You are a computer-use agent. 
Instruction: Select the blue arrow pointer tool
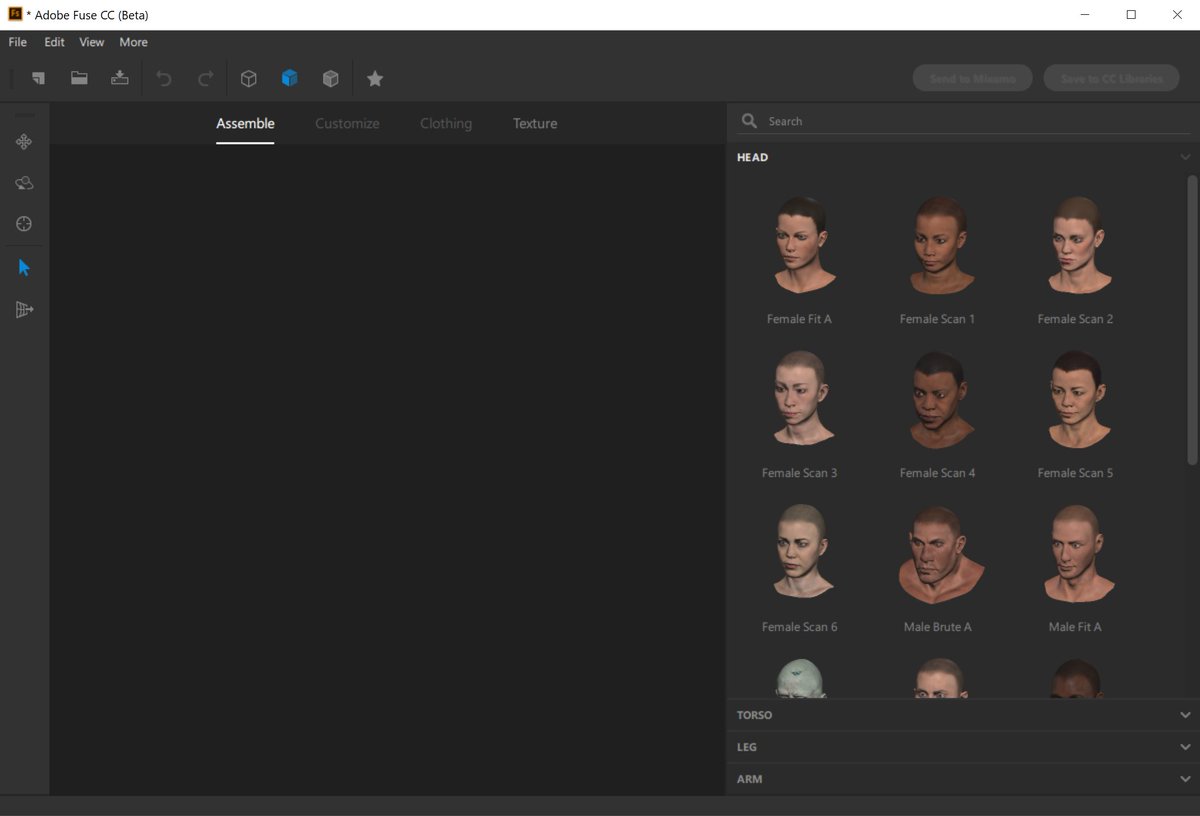coord(24,267)
